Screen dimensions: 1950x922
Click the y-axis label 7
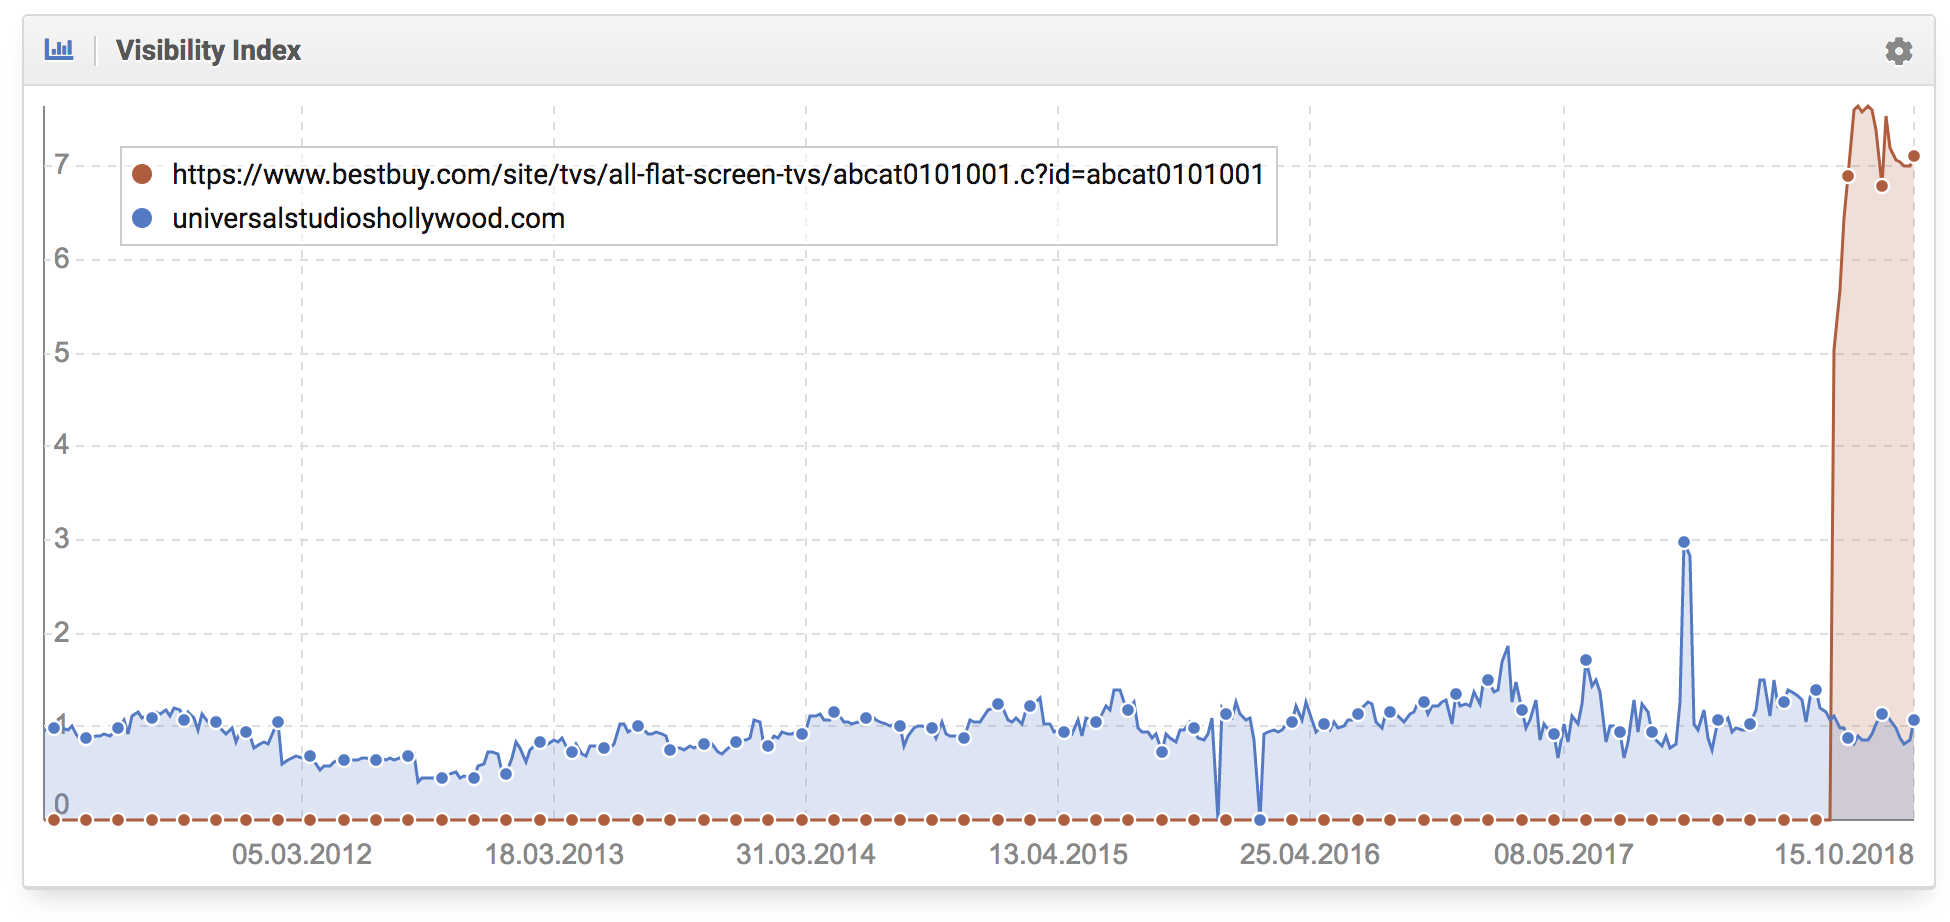pyautogui.click(x=62, y=164)
